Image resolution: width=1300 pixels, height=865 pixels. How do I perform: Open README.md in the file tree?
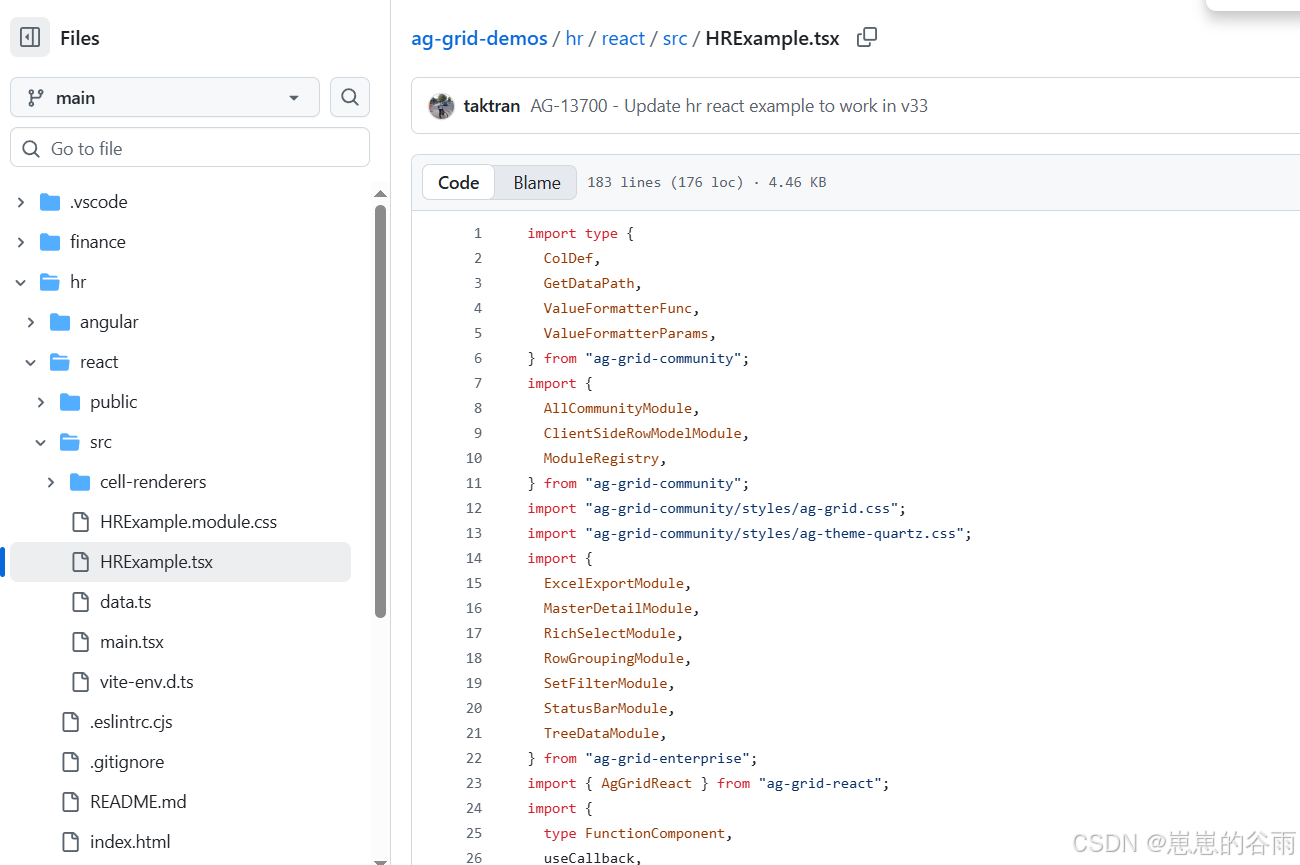click(138, 802)
